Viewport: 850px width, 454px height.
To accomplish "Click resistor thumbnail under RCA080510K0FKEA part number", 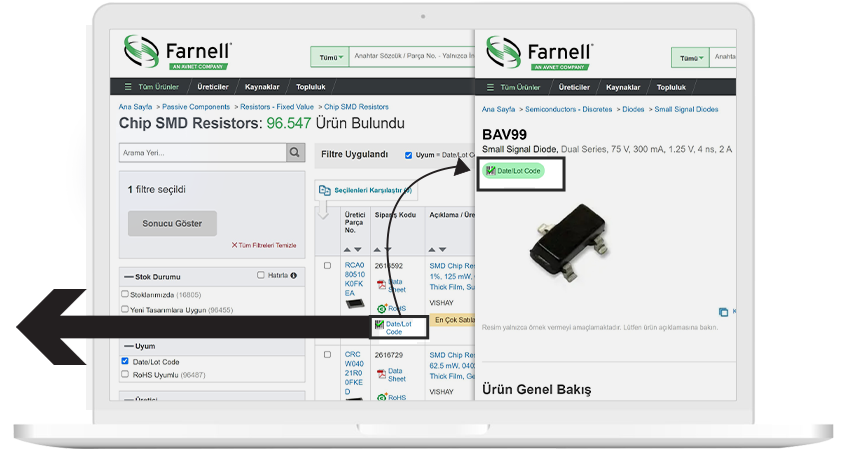I will [355, 304].
